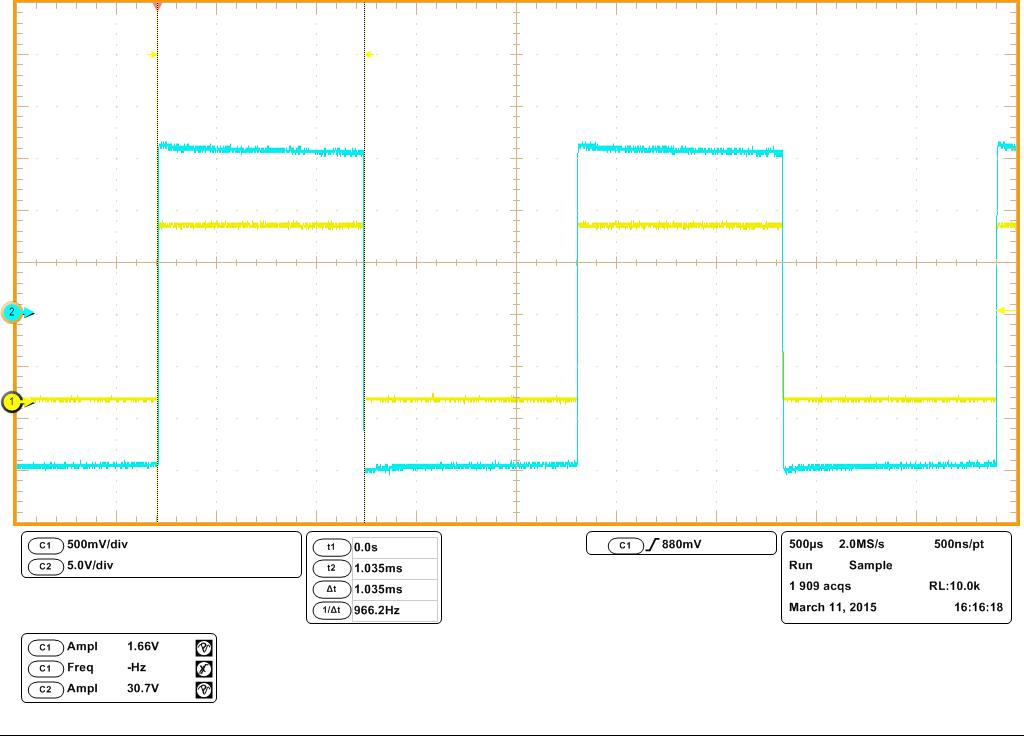
Task: Select the 5.0V/div scale value
Action: click(90, 566)
